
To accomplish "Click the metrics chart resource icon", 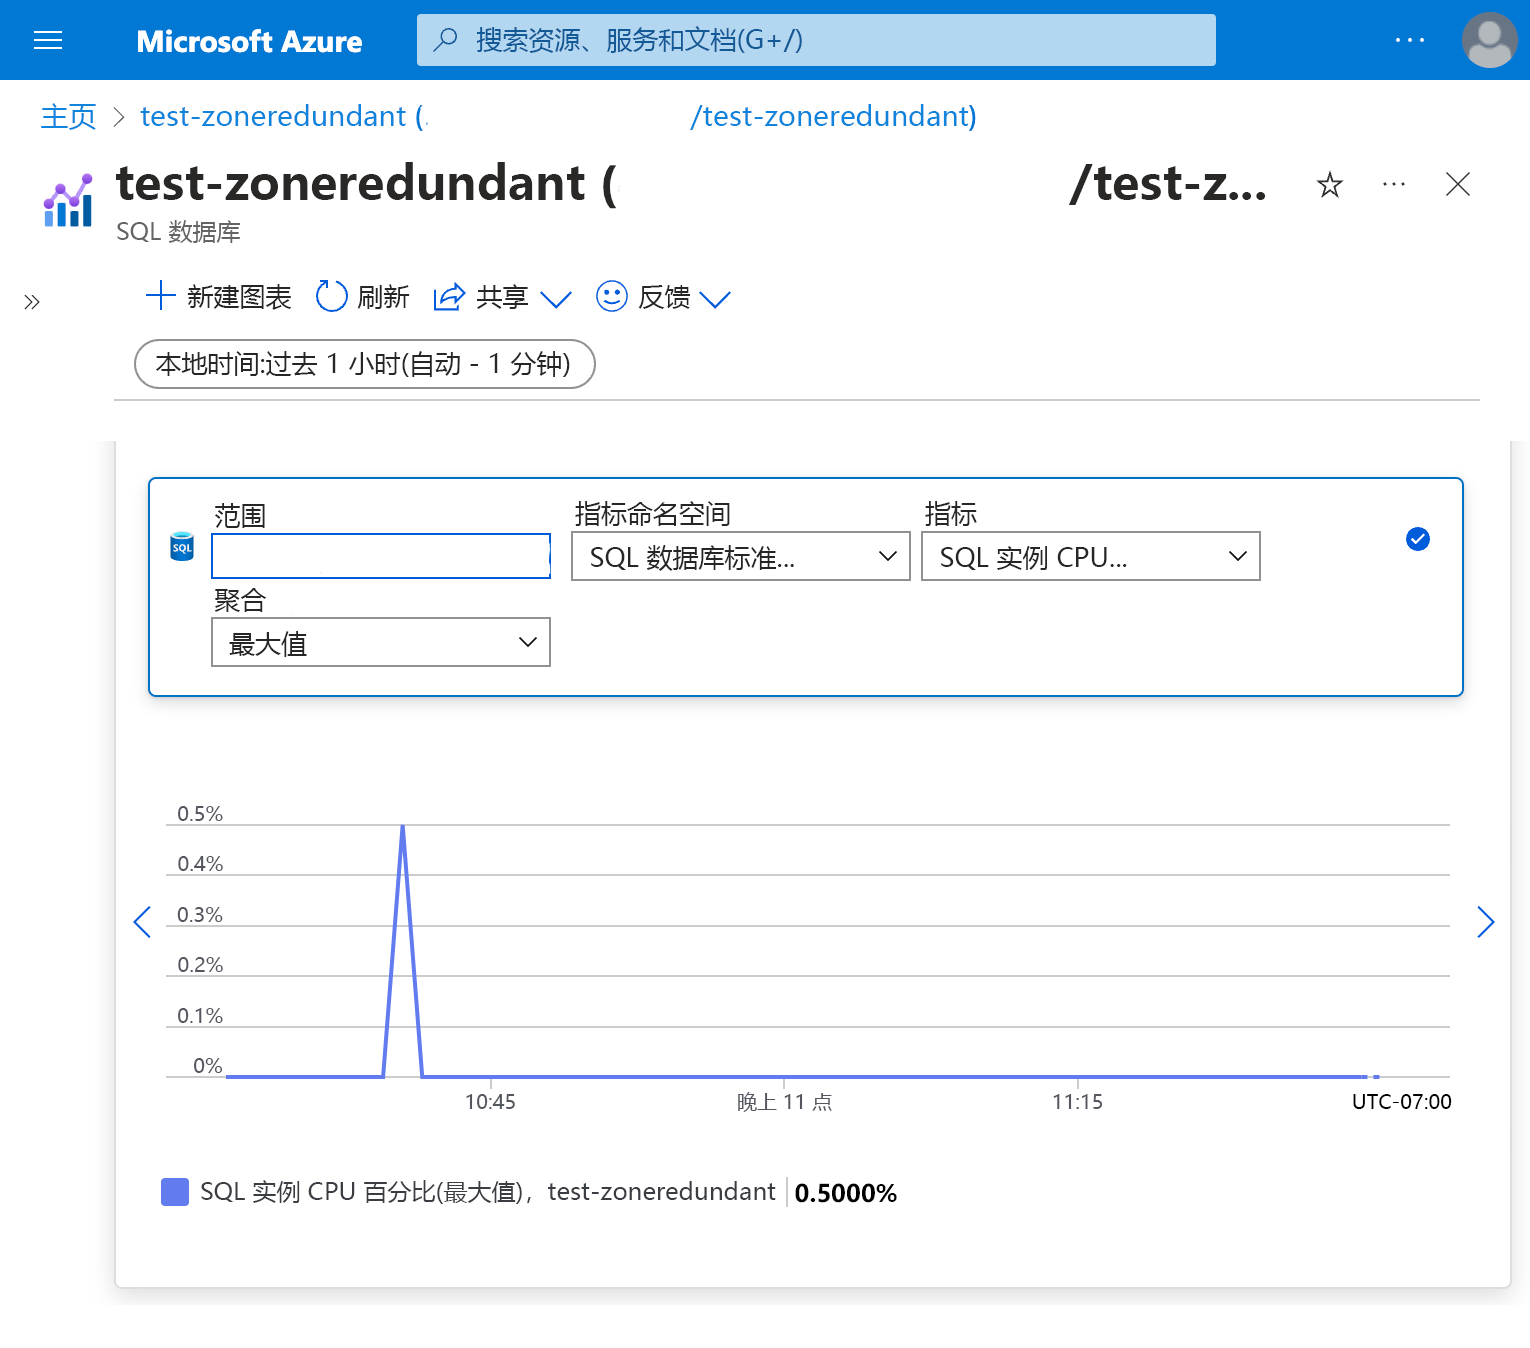I will coord(68,200).
